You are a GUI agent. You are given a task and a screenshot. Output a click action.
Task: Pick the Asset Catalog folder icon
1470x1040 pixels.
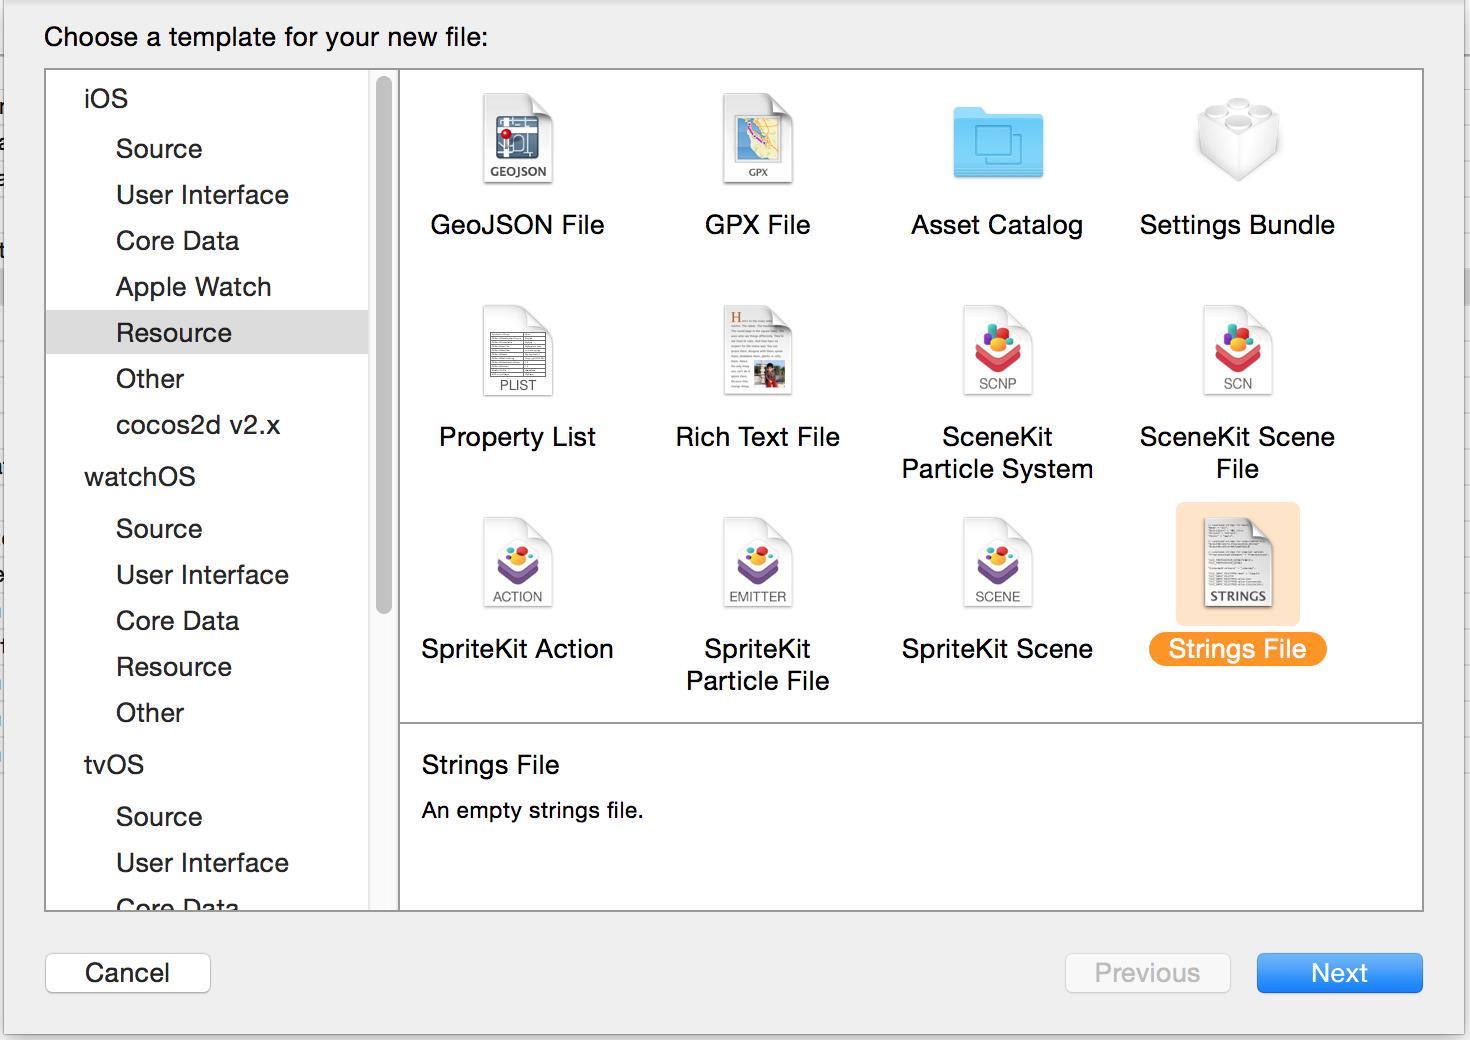coord(998,142)
